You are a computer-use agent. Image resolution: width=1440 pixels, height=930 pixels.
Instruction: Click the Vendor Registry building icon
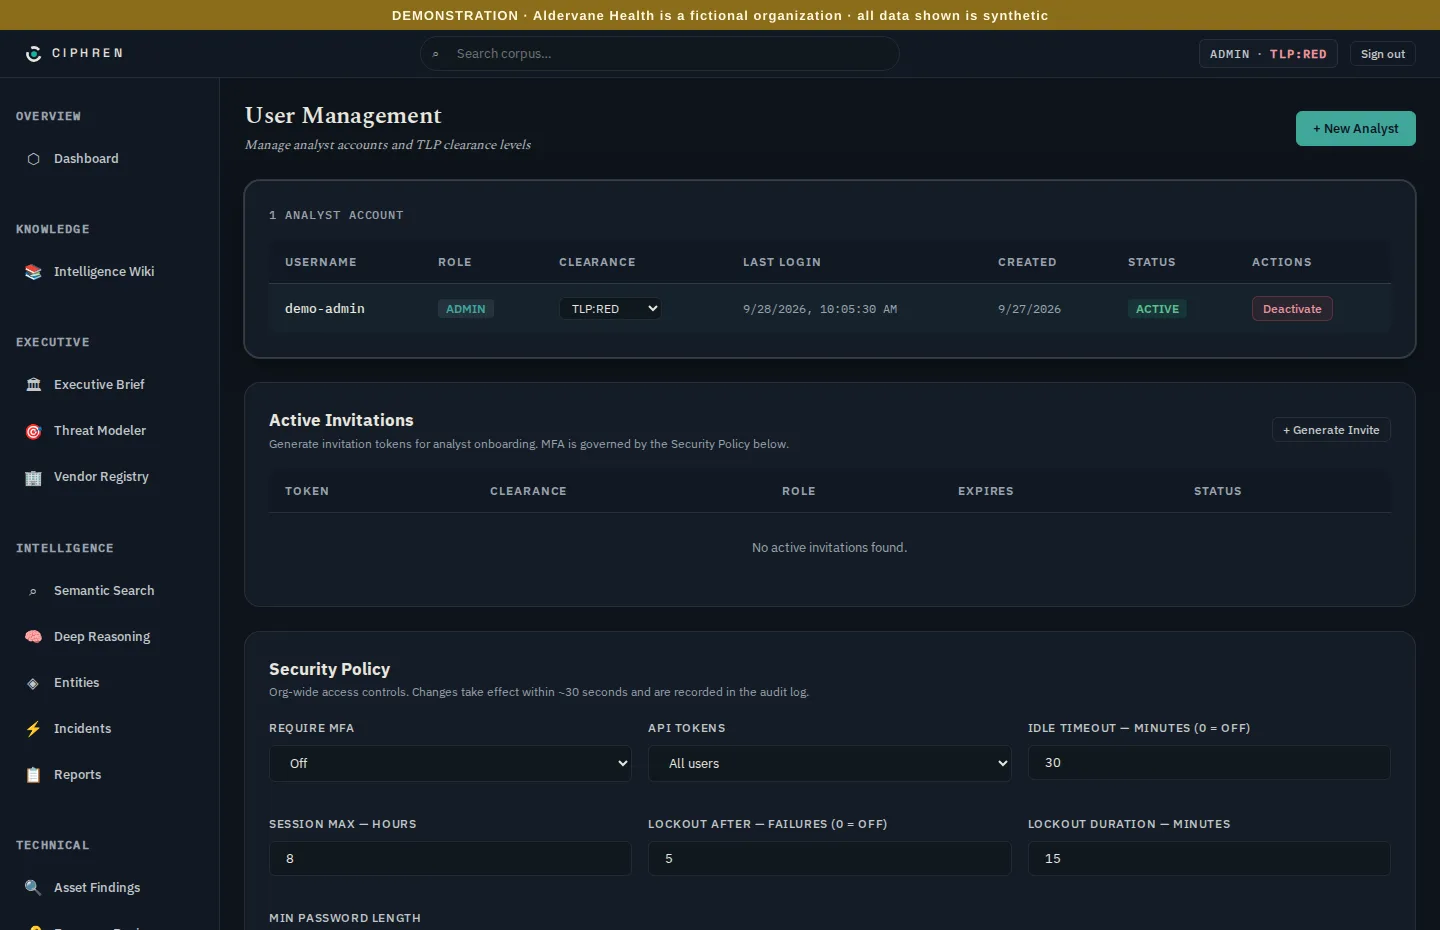33,477
